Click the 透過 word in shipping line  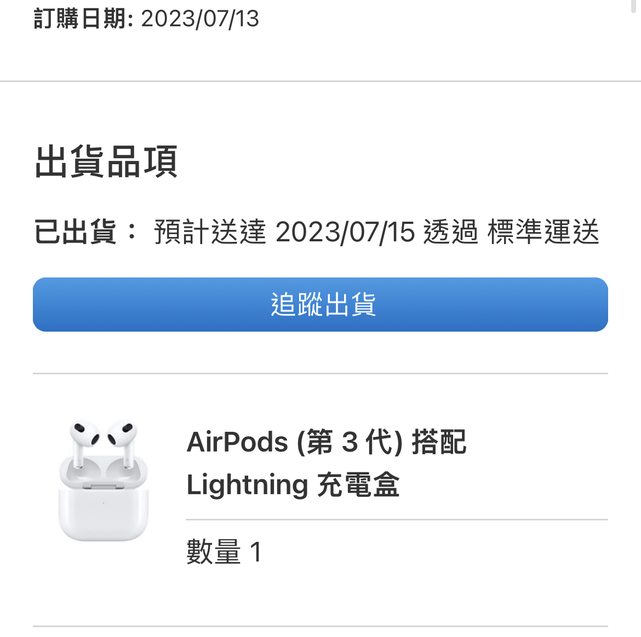pyautogui.click(x=451, y=233)
